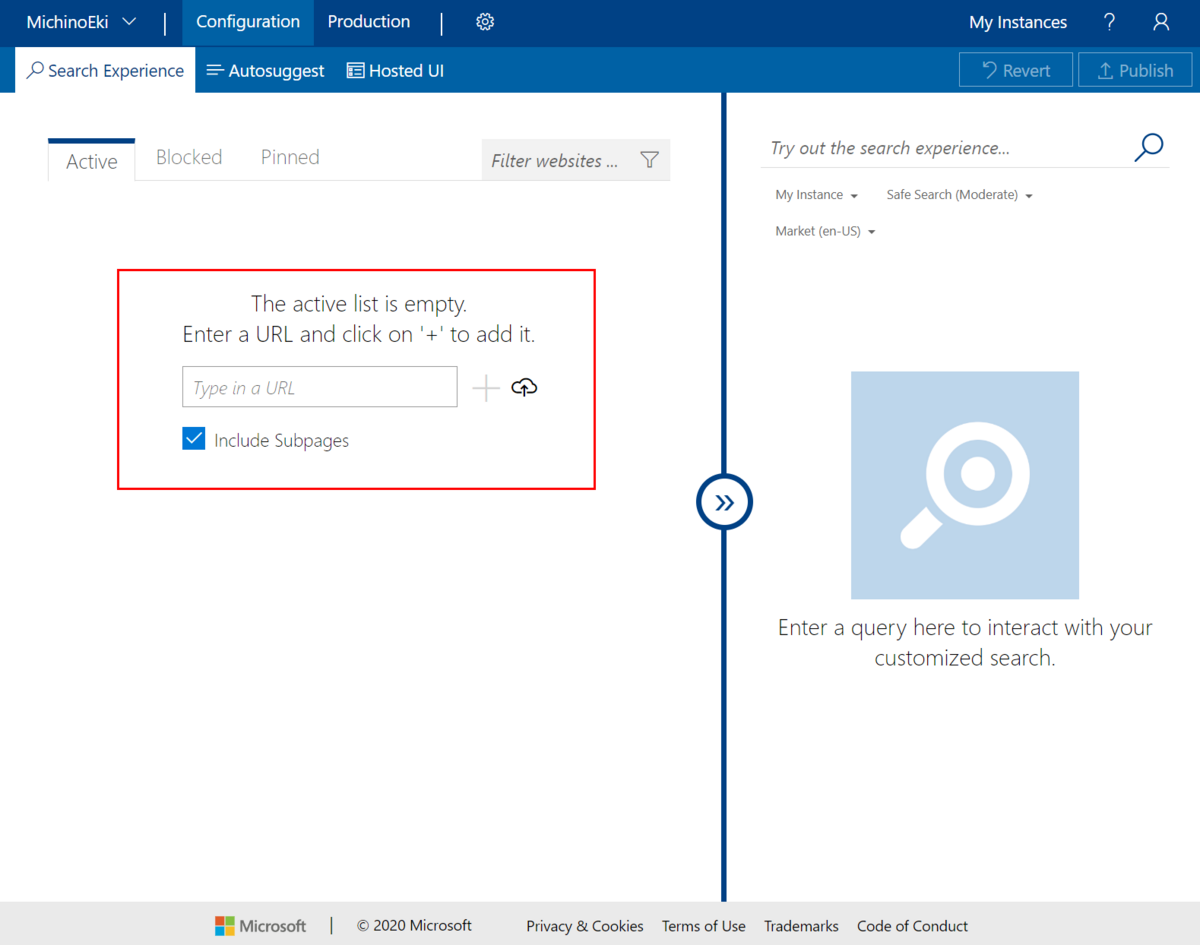Click 'The active list is empty.' text
The width and height of the screenshot is (1200, 945).
359,303
